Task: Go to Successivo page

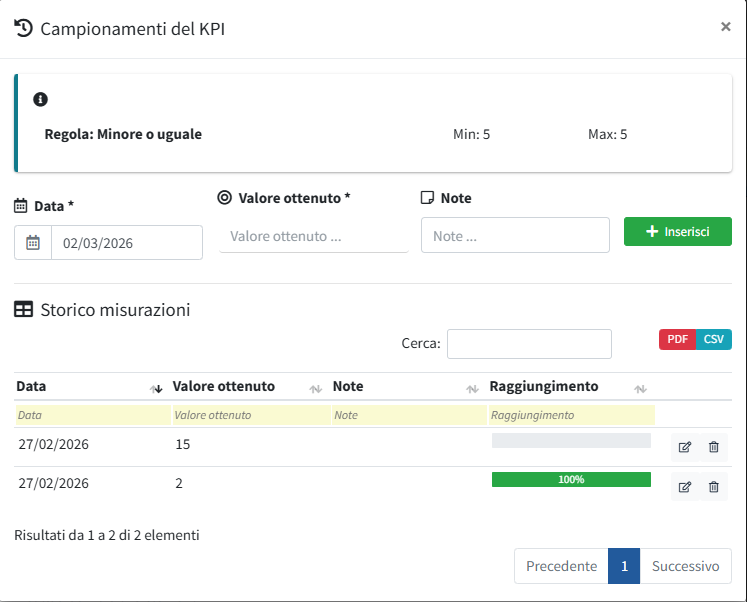Action: point(685,566)
